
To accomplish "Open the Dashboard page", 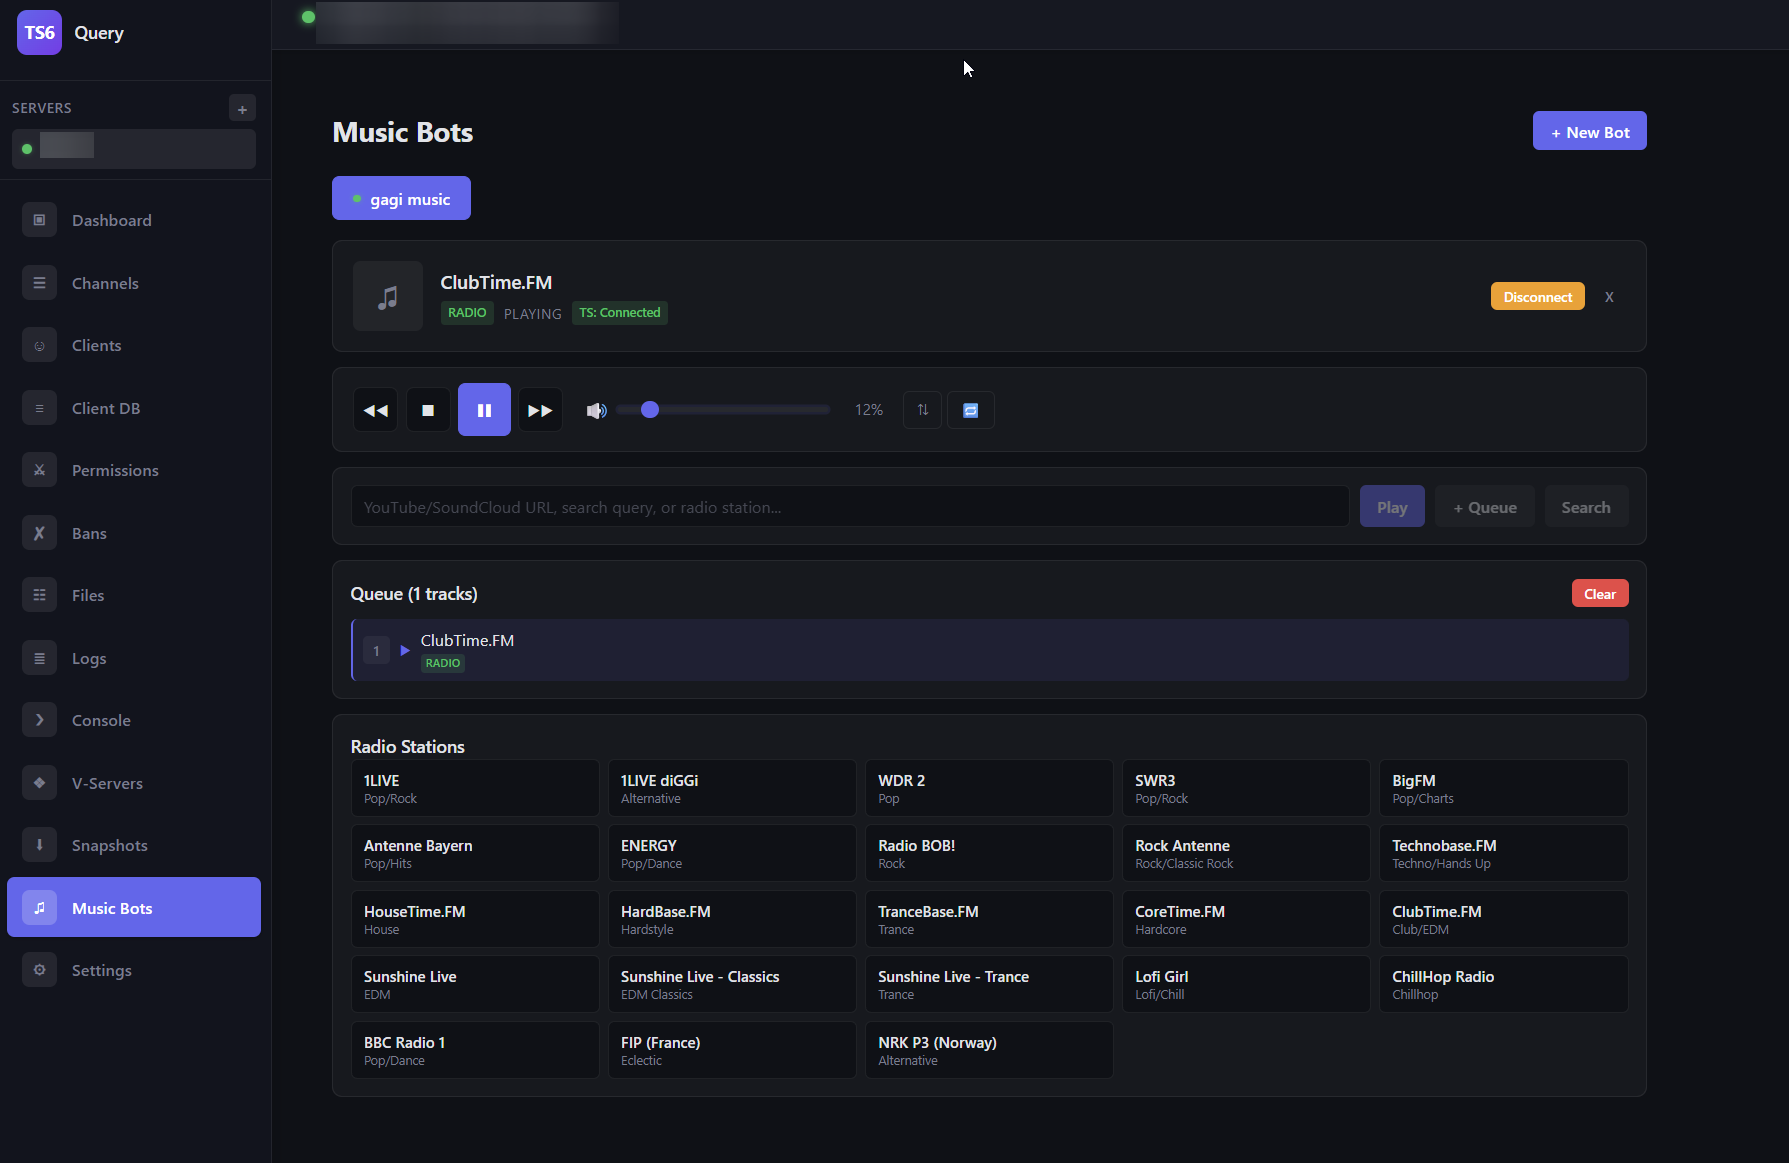I will [111, 220].
